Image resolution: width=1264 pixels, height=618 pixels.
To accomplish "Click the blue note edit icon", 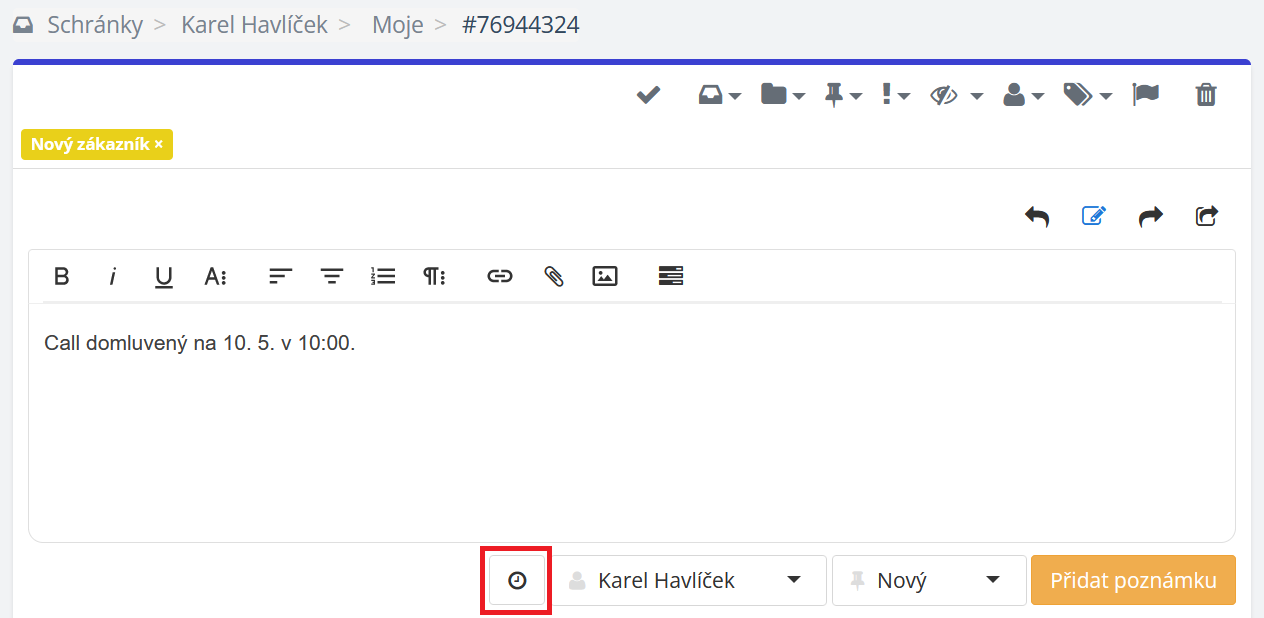I will tap(1094, 216).
